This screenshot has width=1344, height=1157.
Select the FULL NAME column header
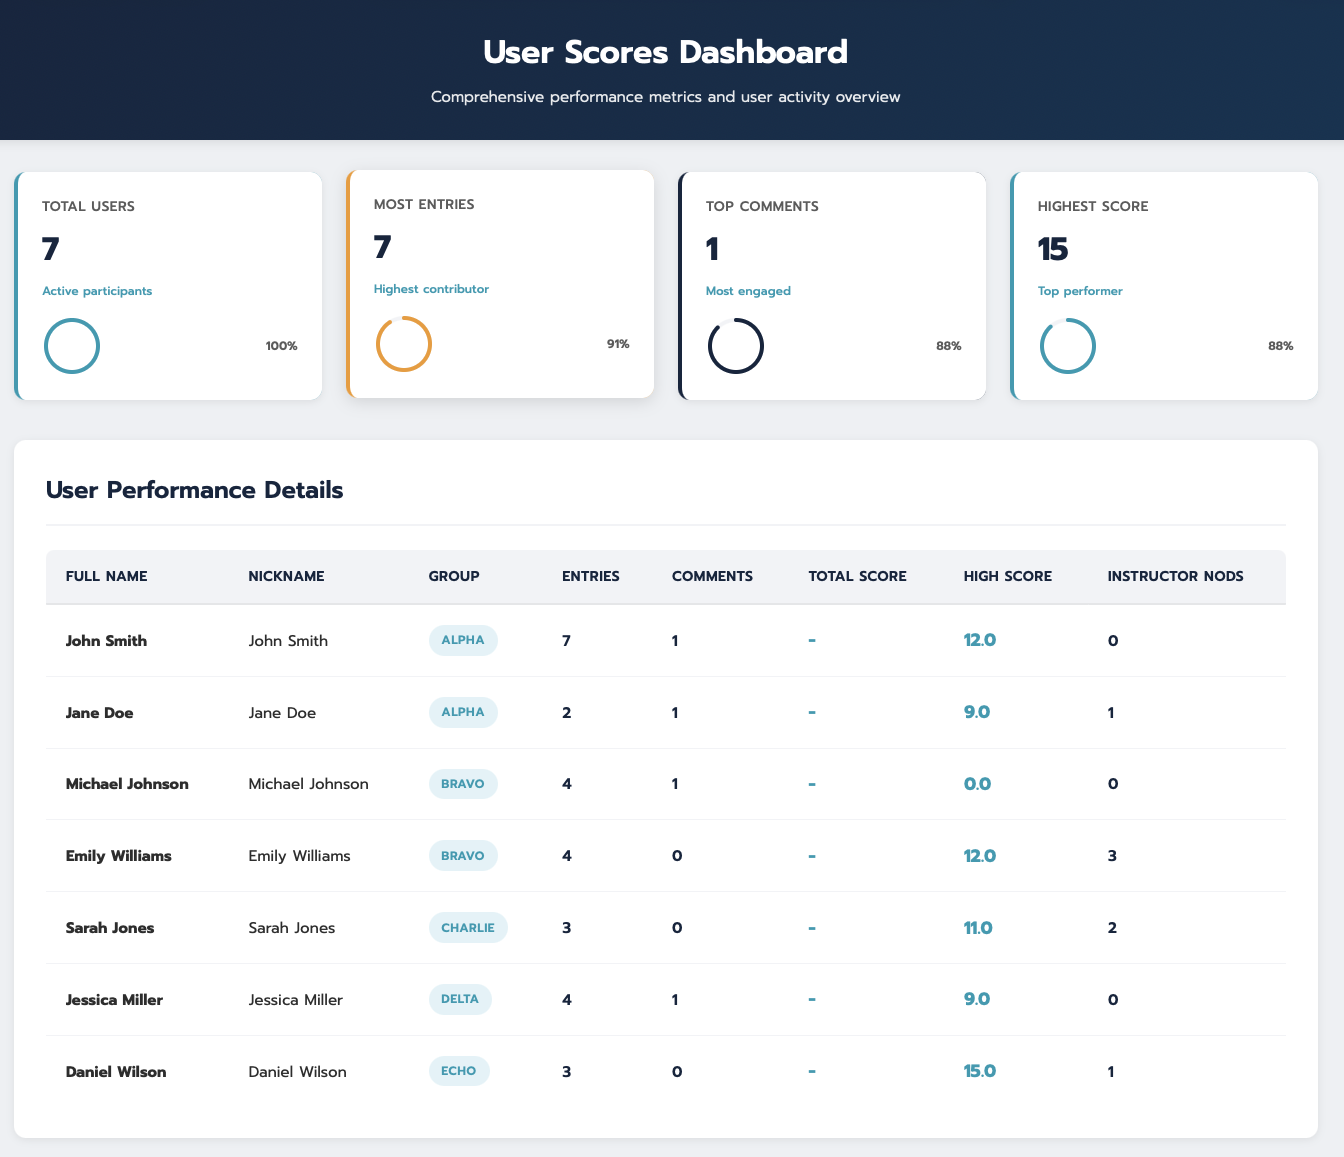106,576
